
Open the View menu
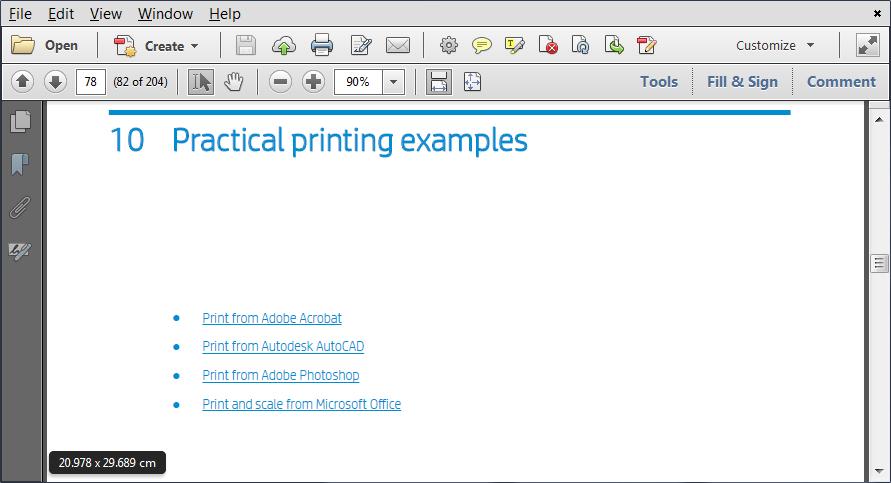point(106,14)
